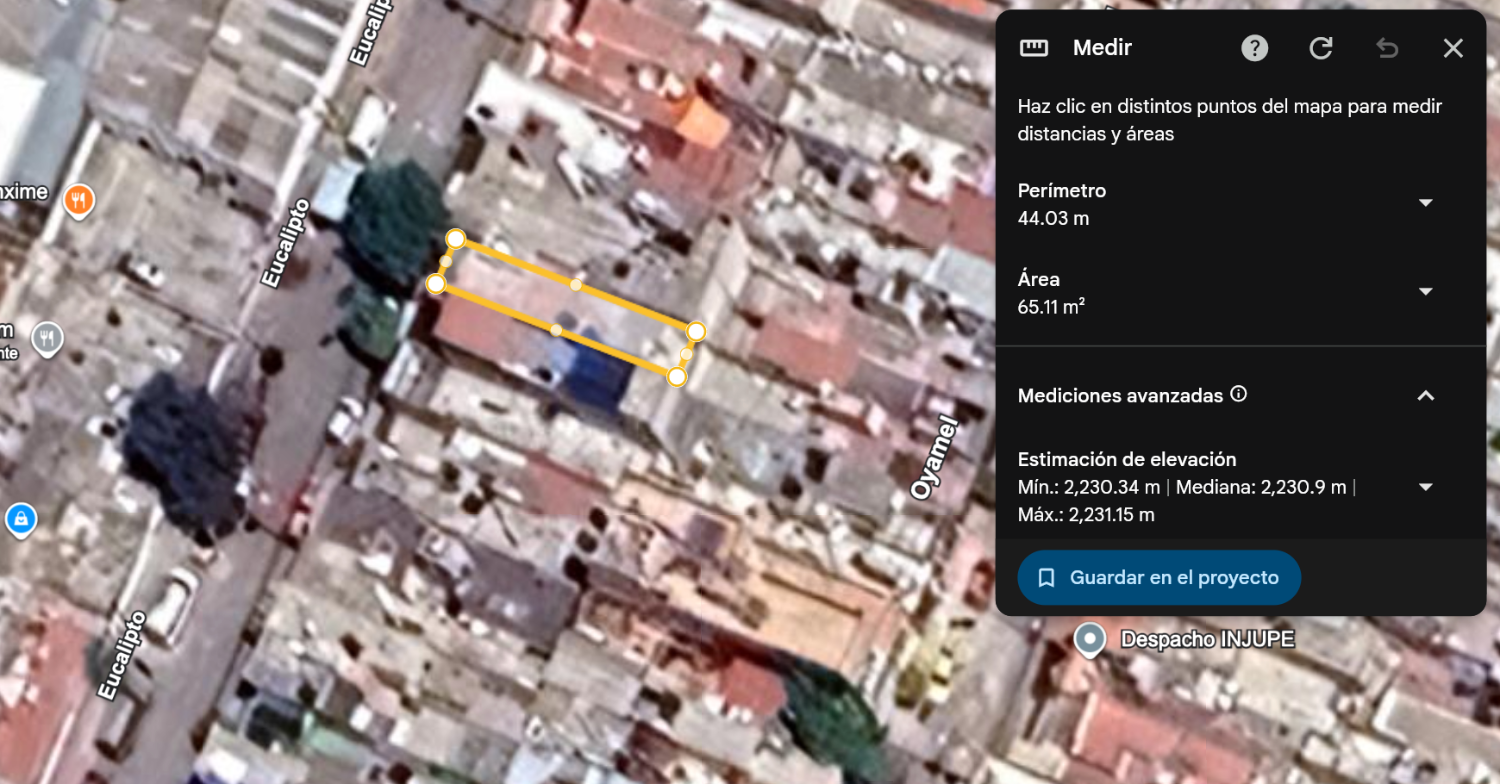Viewport: 1500px width, 784px height.
Task: Restart the measurement with the reset arrow icon
Action: click(x=1321, y=48)
